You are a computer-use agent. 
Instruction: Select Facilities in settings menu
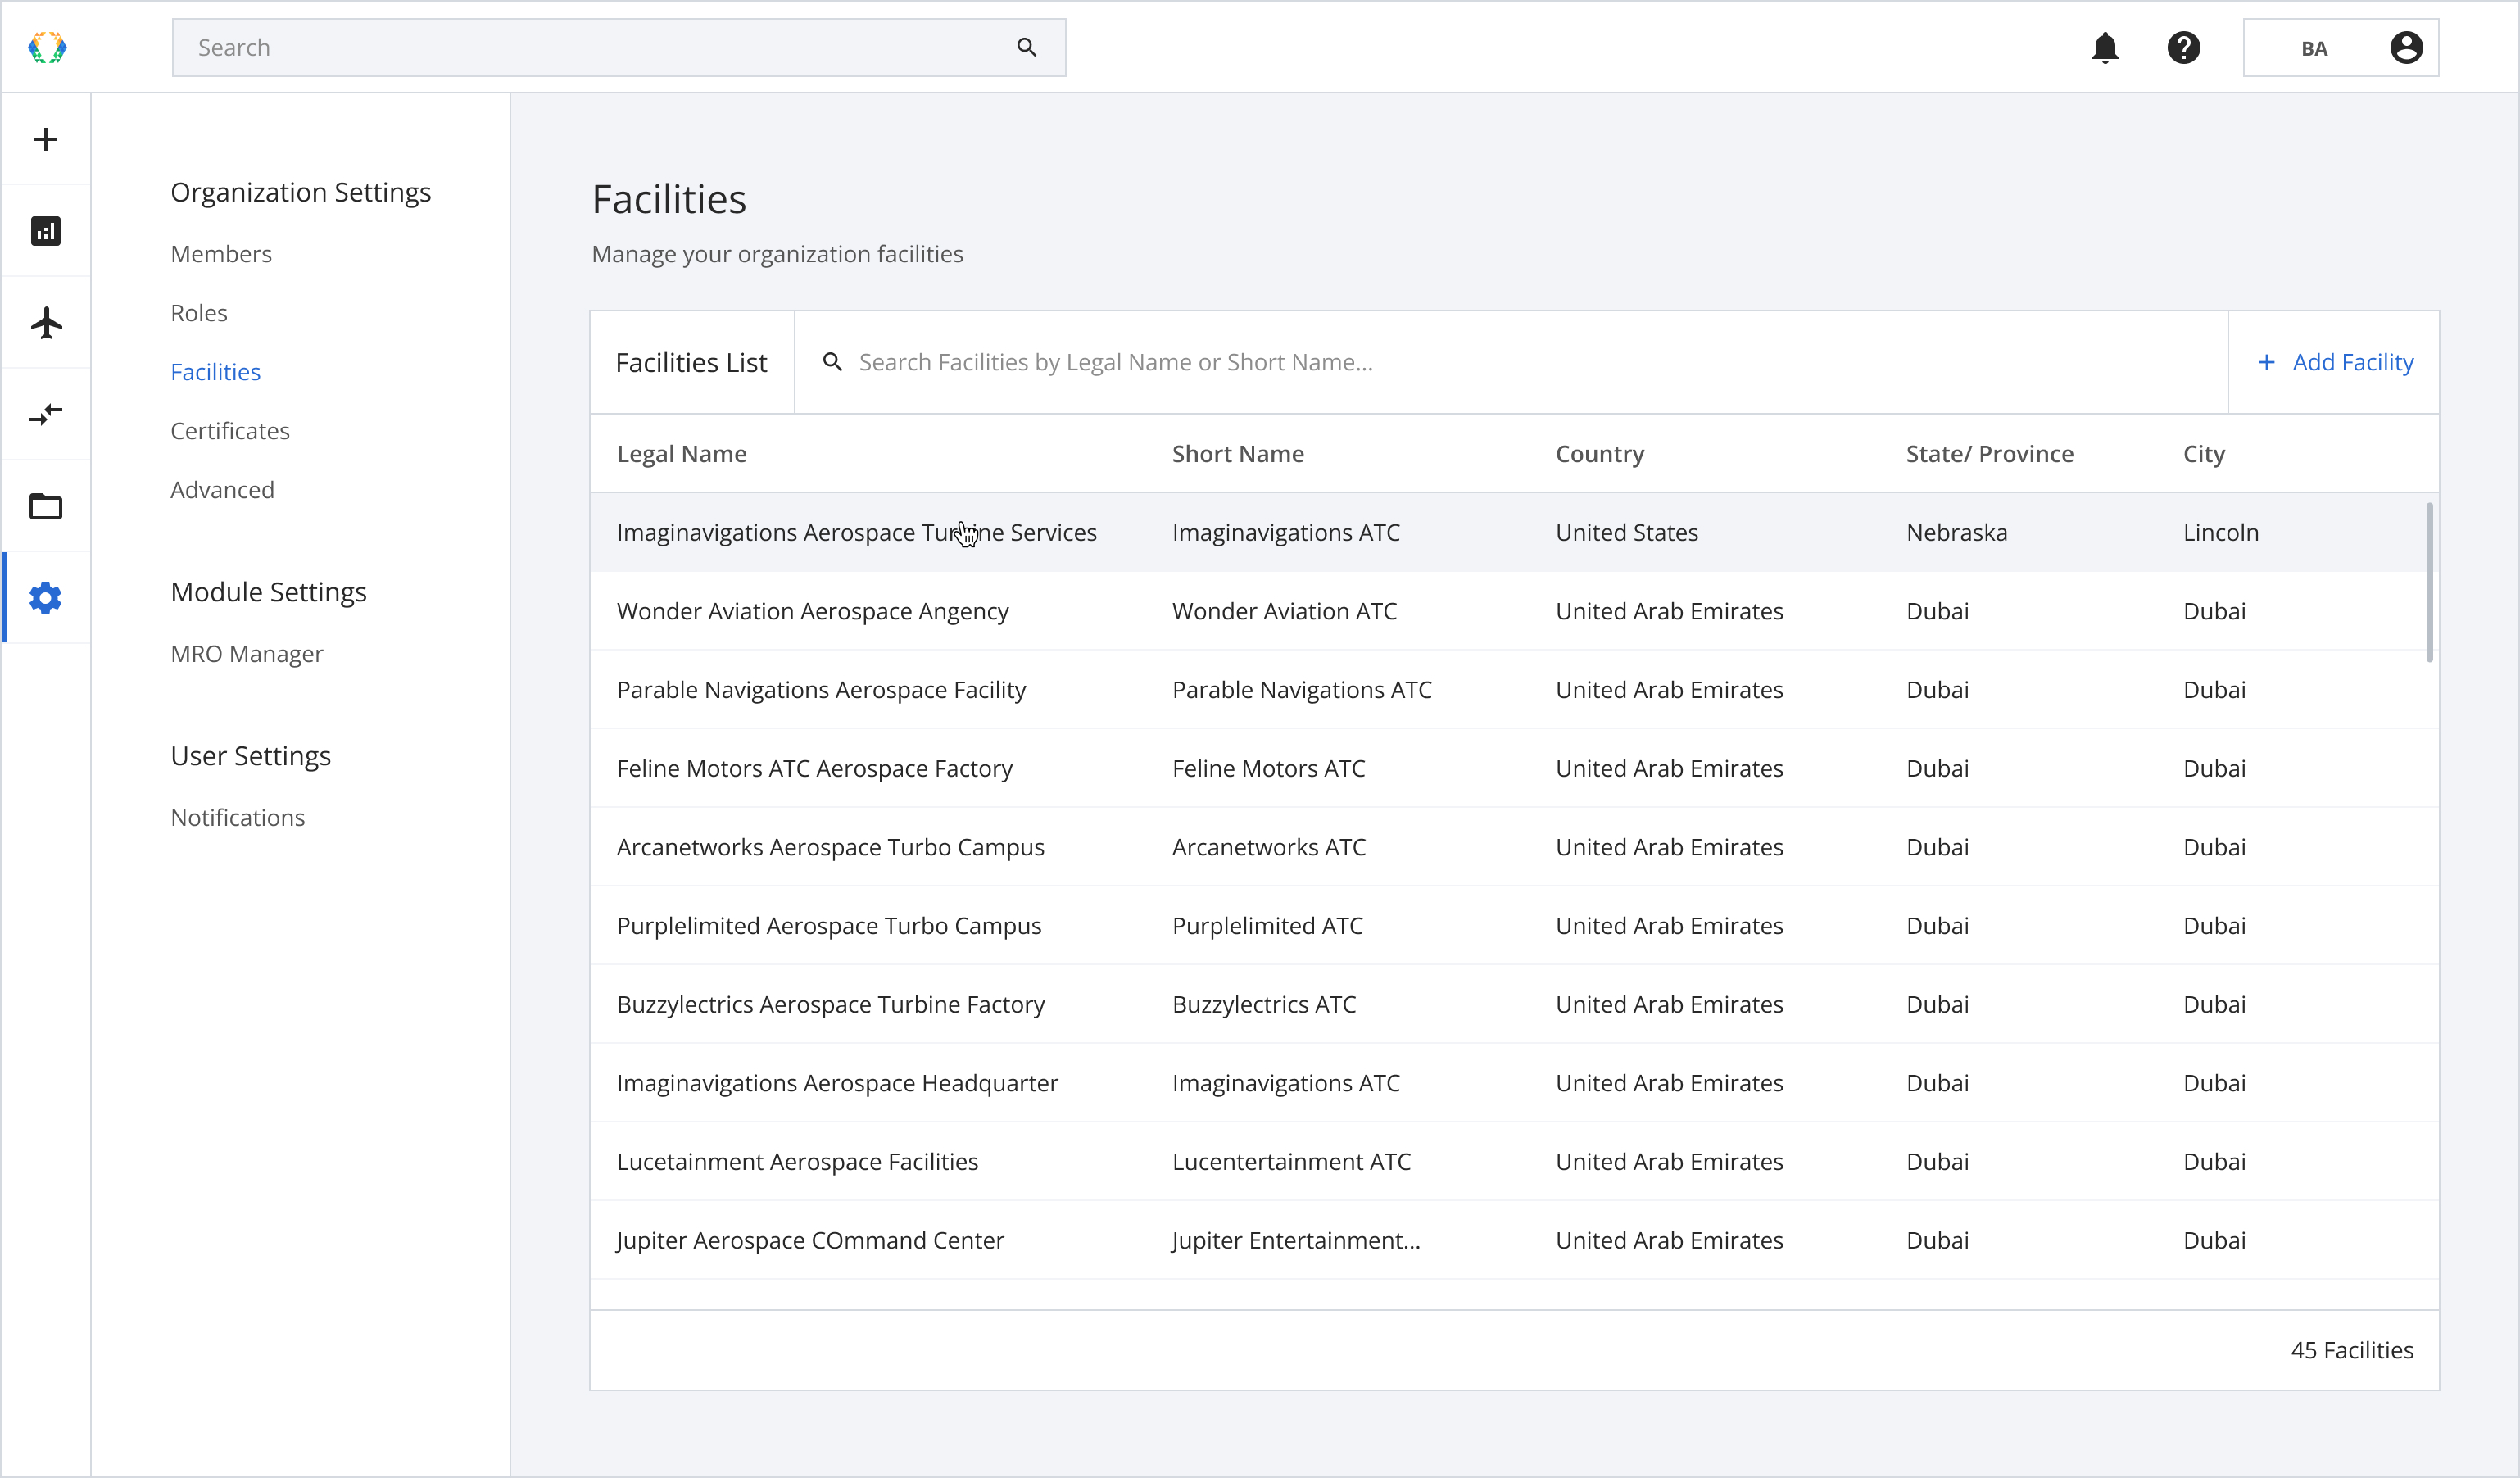click(x=216, y=372)
